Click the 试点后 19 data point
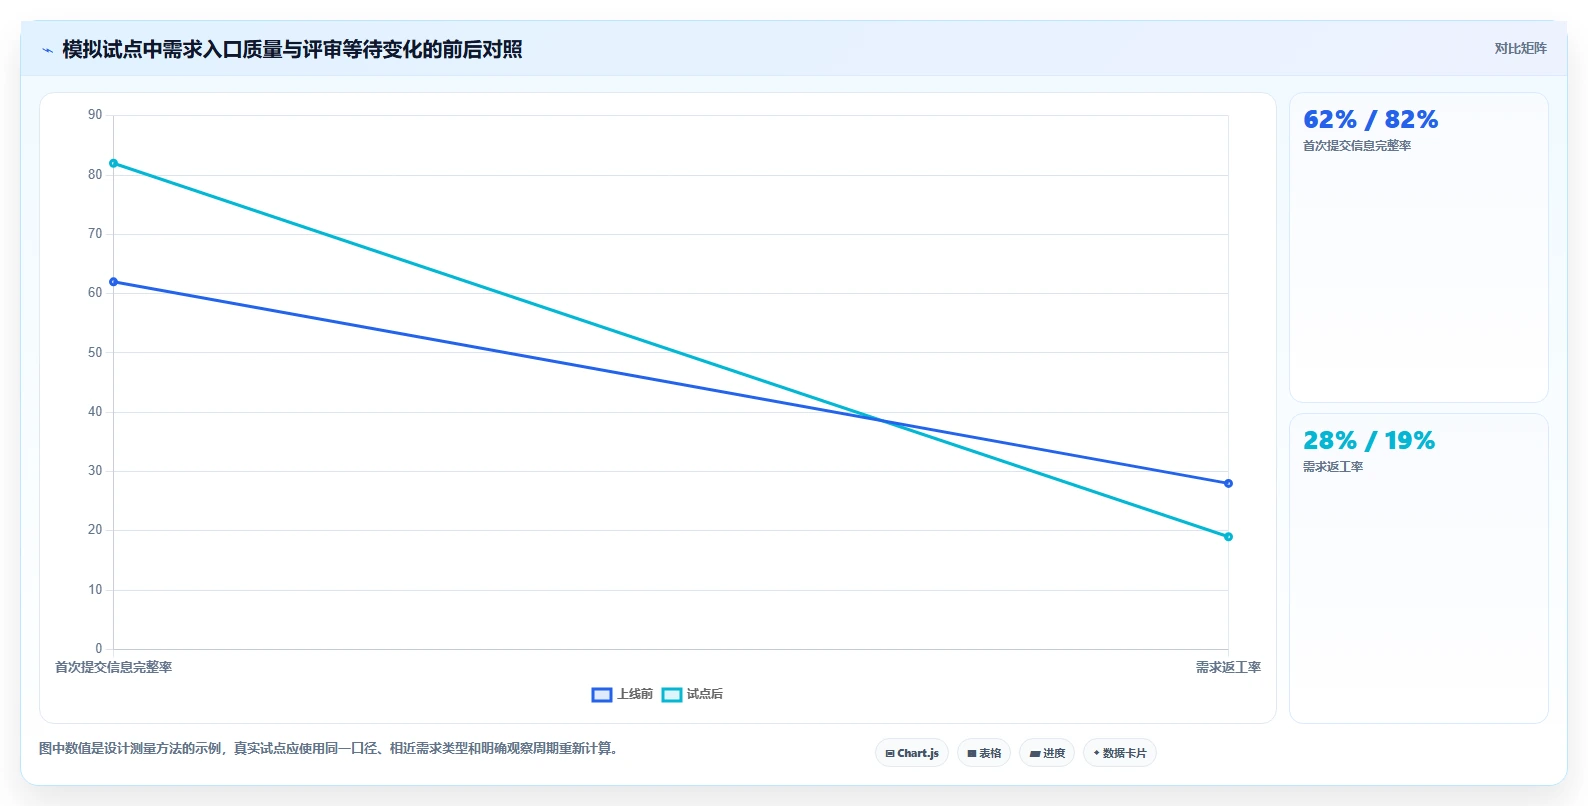Screen dimensions: 1588x806 1228,537
